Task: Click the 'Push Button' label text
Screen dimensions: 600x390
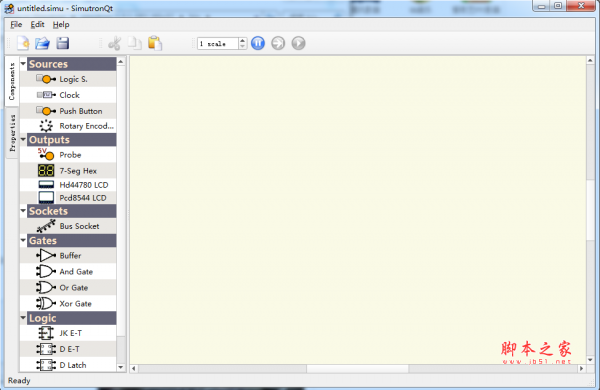Action: pyautogui.click(x=81, y=111)
